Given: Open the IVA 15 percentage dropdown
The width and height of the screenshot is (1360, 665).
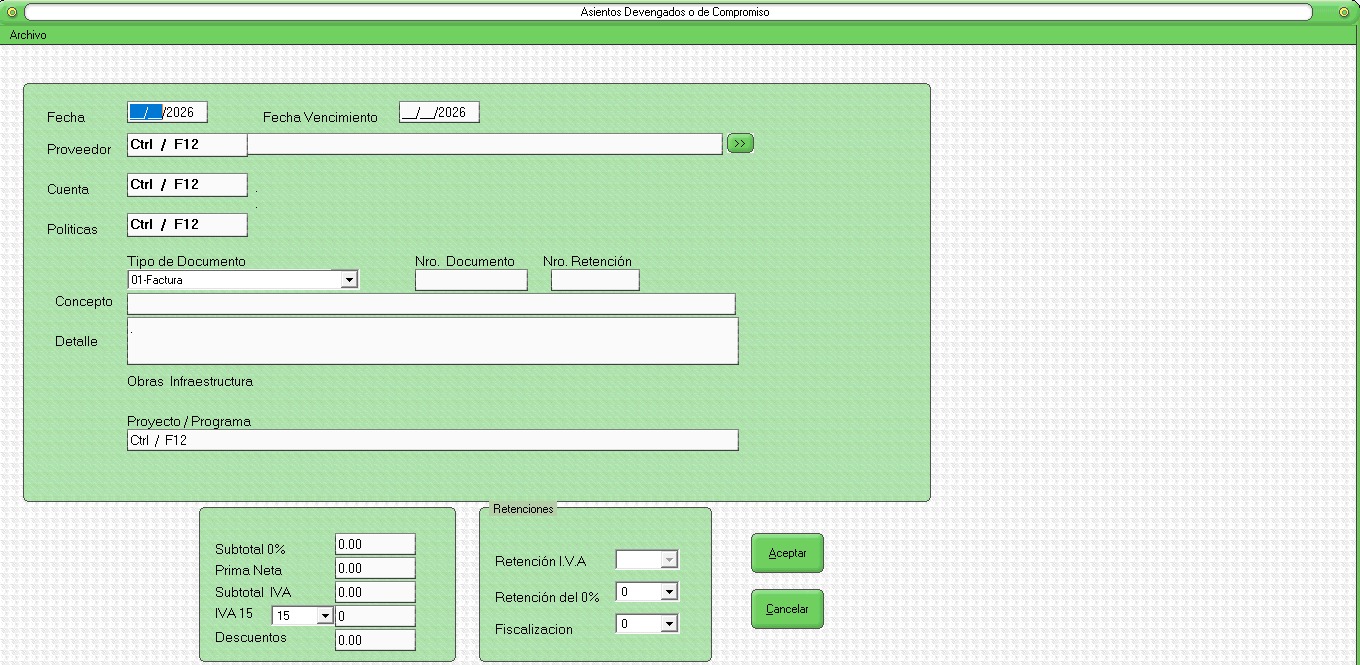Looking at the screenshot, I should tap(324, 616).
